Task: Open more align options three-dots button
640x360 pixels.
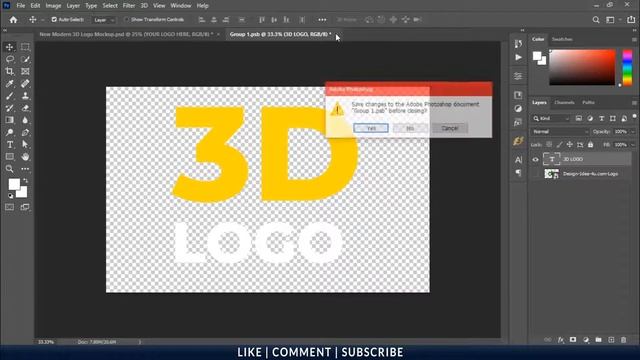Action: coord(322,20)
